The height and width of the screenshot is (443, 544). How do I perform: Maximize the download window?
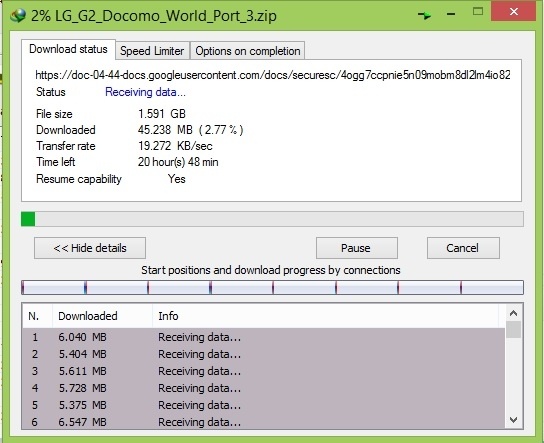click(x=478, y=11)
